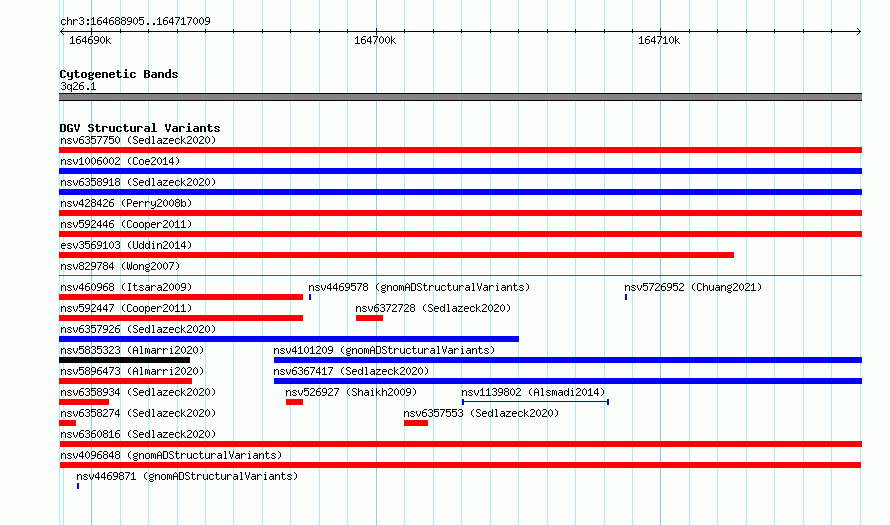Select the red bar for nsv6357750

point(460,150)
